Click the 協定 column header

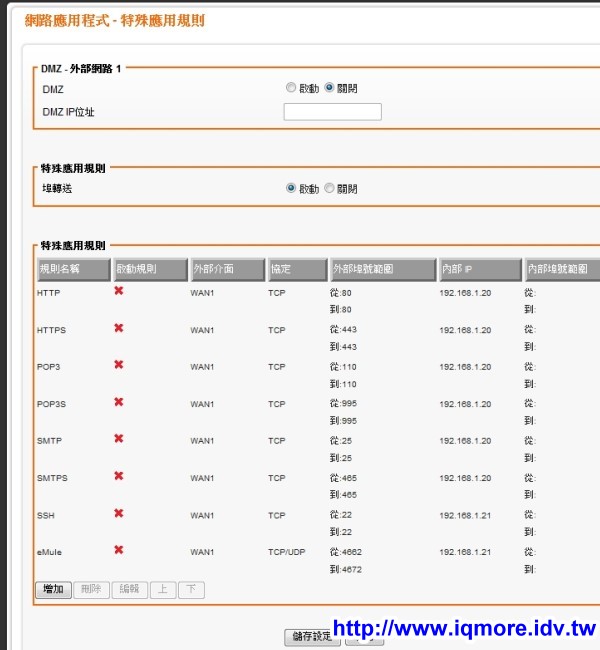(298, 269)
